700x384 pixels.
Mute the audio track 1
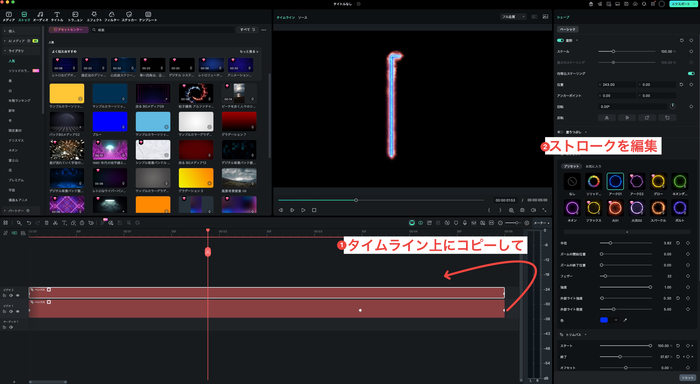[11, 327]
